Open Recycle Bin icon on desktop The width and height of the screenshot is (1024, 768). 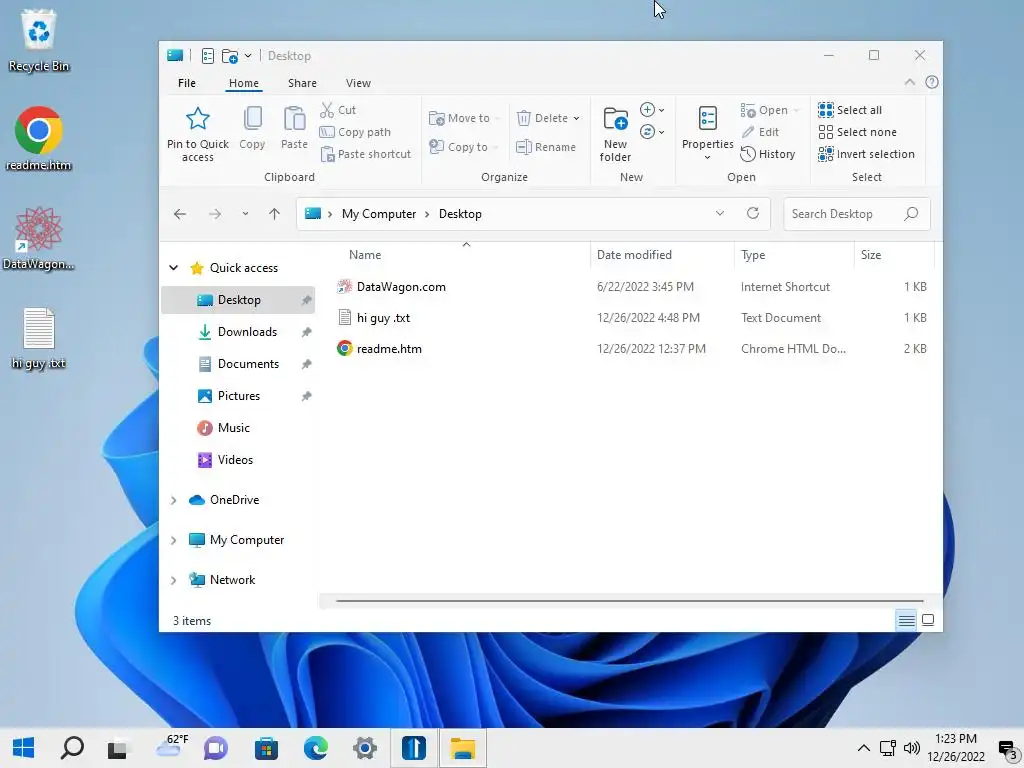tap(39, 40)
